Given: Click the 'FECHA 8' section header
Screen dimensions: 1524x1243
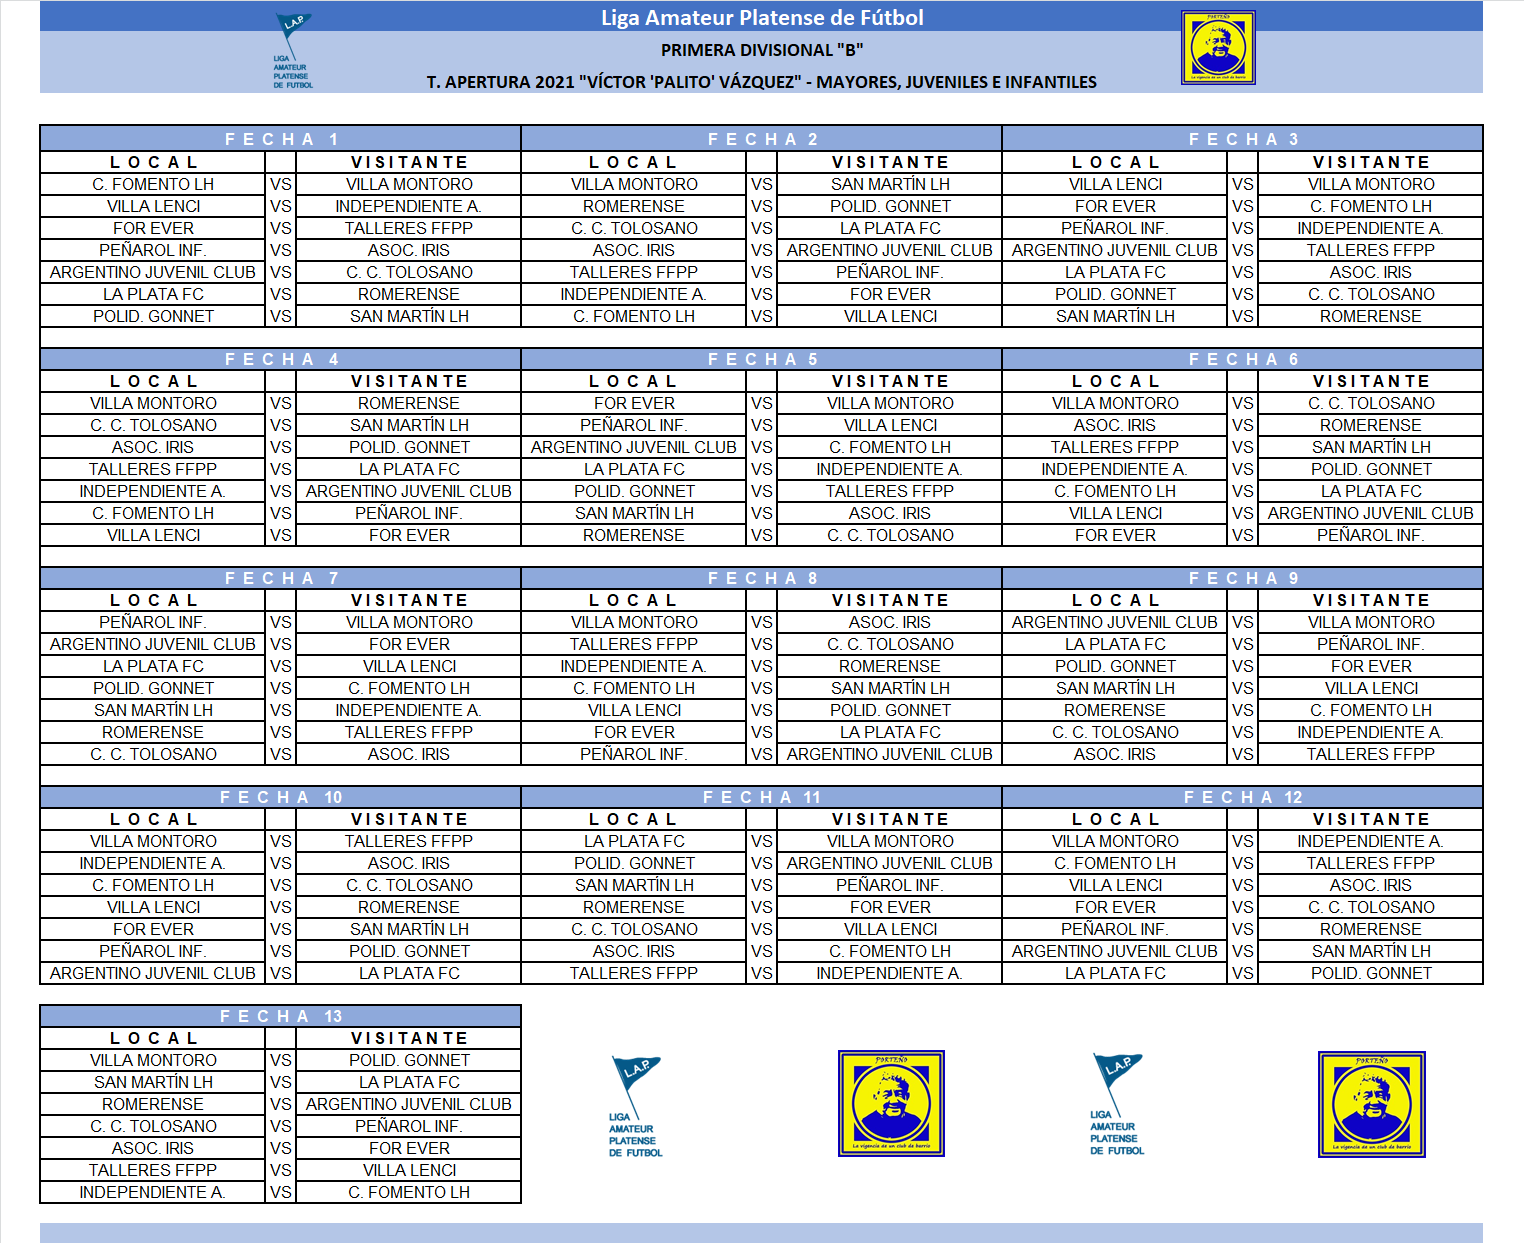Looking at the screenshot, I should coord(762,578).
